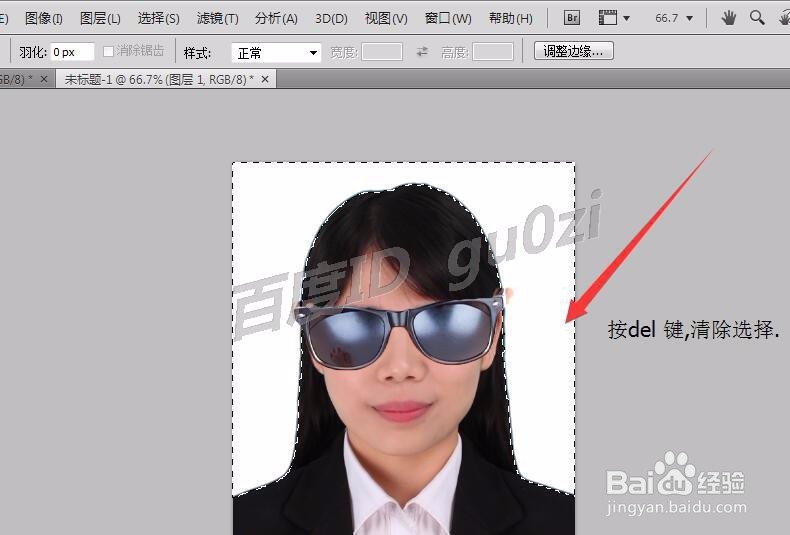
Task: Select the Zoom magnifier tool icon
Action: point(757,18)
